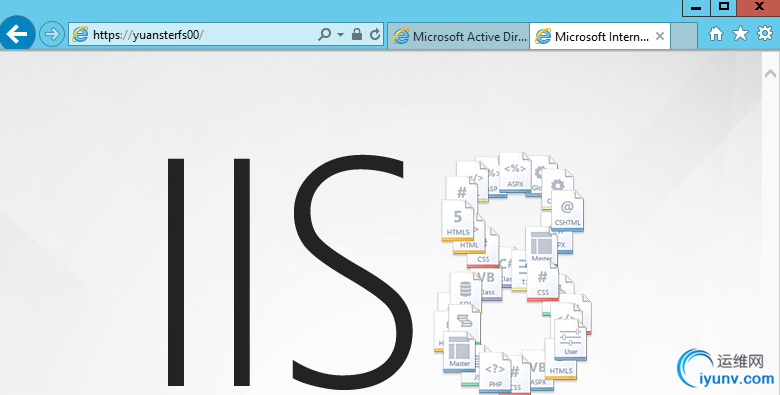Minimize the browser window
Viewport: 780px width, 395px height.
coord(696,7)
